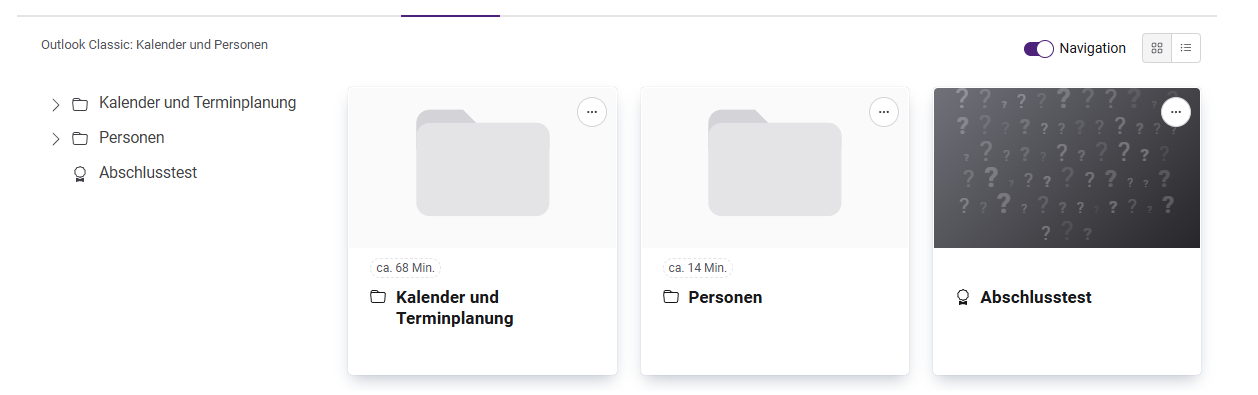The width and height of the screenshot is (1258, 395).
Task: Select Kalender und Terminplanung in navigation tree
Action: coord(197,103)
